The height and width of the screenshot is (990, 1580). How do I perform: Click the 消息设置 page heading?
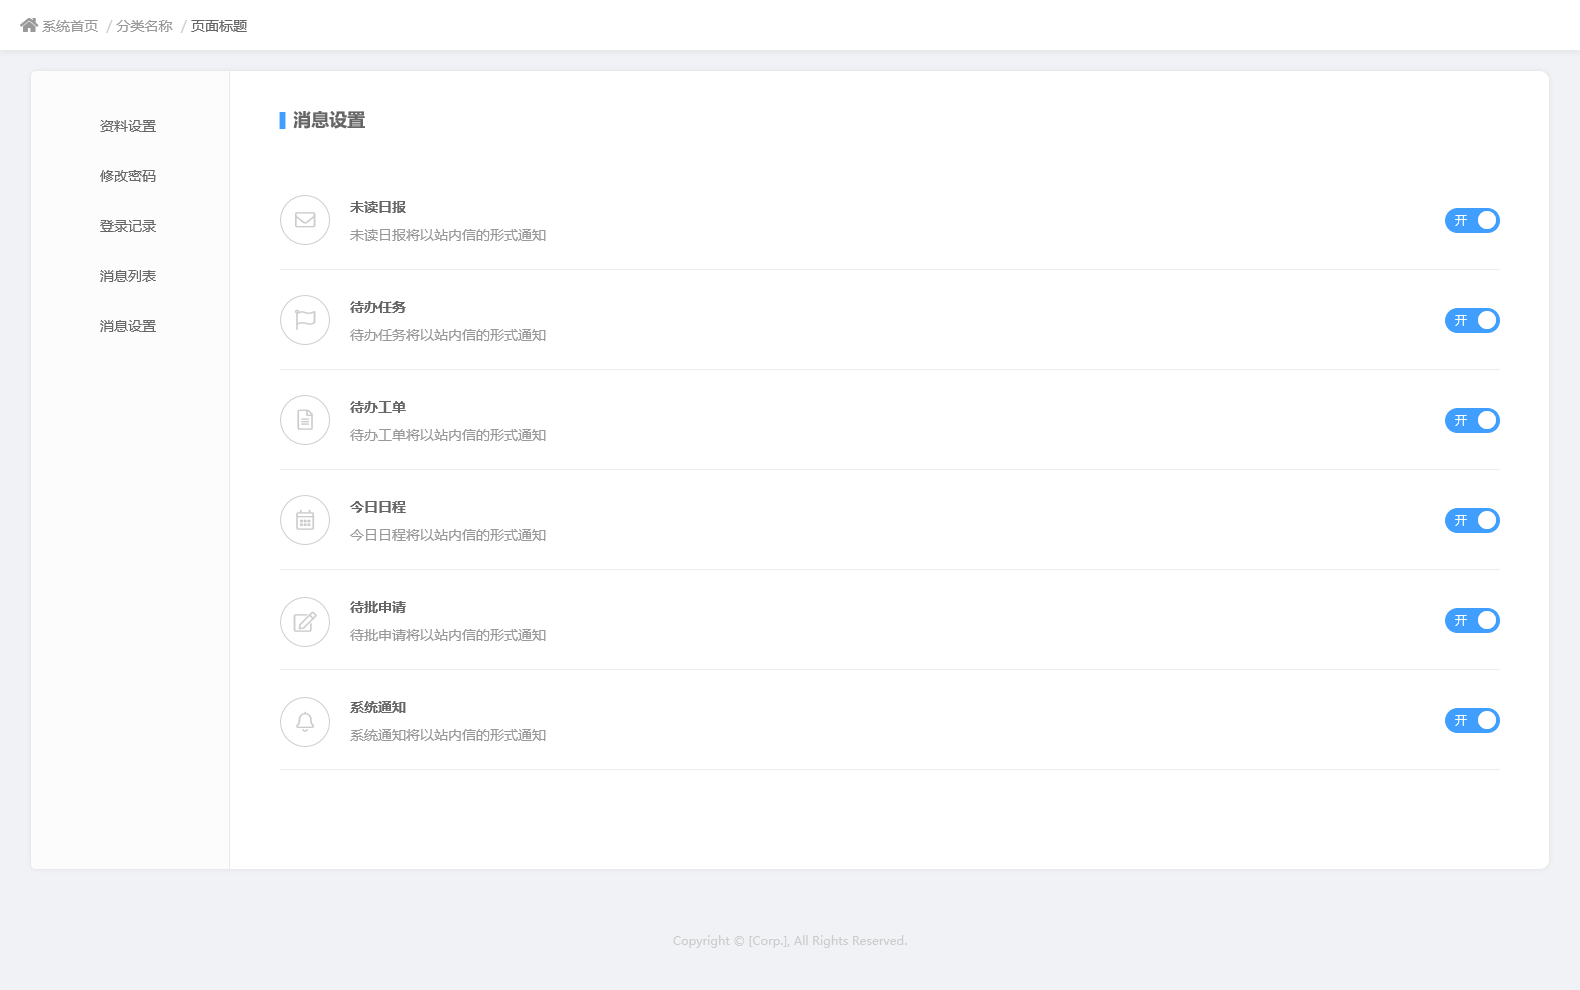pyautogui.click(x=329, y=120)
